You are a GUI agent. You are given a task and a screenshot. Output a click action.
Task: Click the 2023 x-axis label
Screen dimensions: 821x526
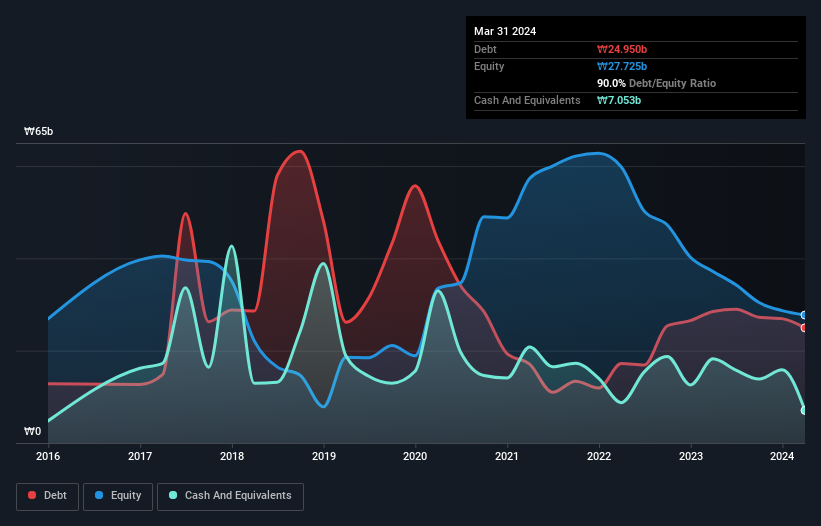click(691, 456)
